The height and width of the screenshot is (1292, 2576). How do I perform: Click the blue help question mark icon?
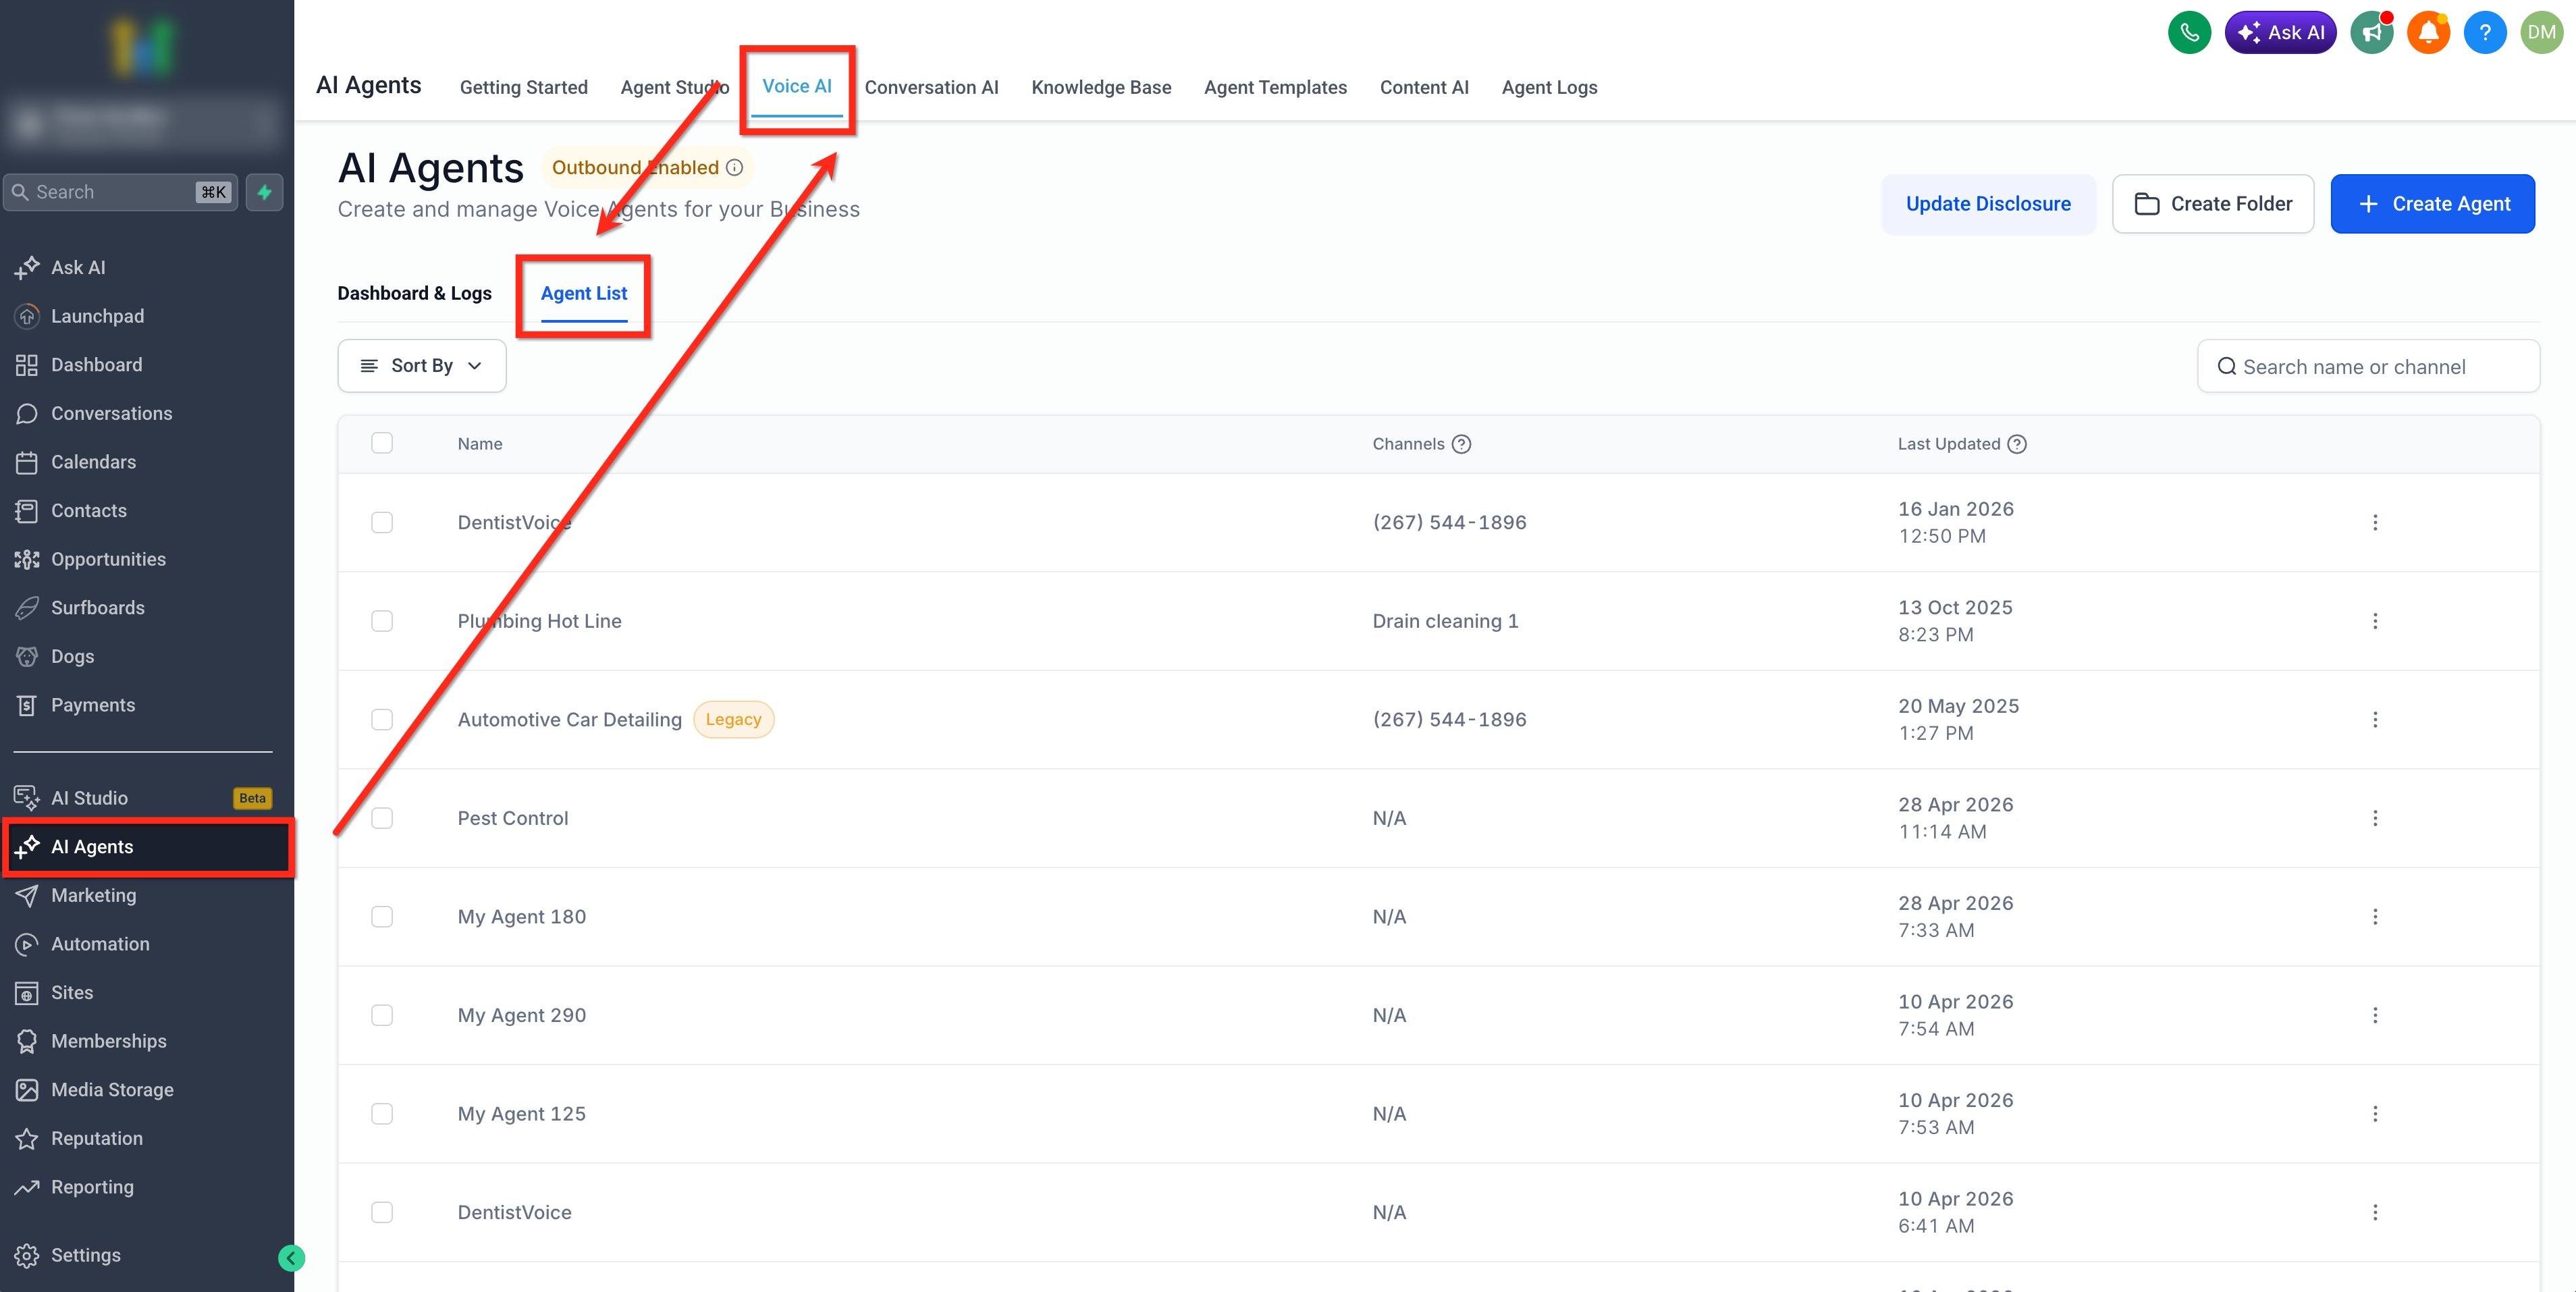2485,32
